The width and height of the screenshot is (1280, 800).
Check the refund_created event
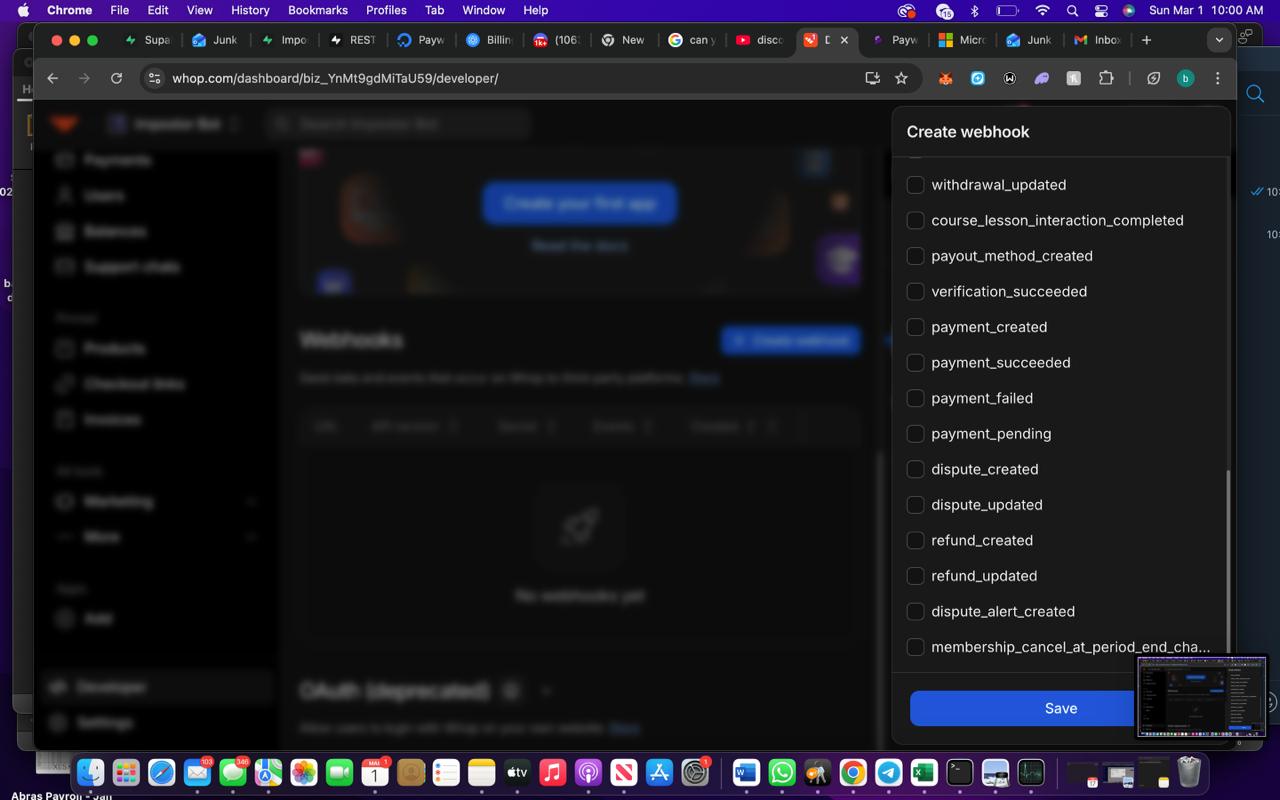click(915, 540)
